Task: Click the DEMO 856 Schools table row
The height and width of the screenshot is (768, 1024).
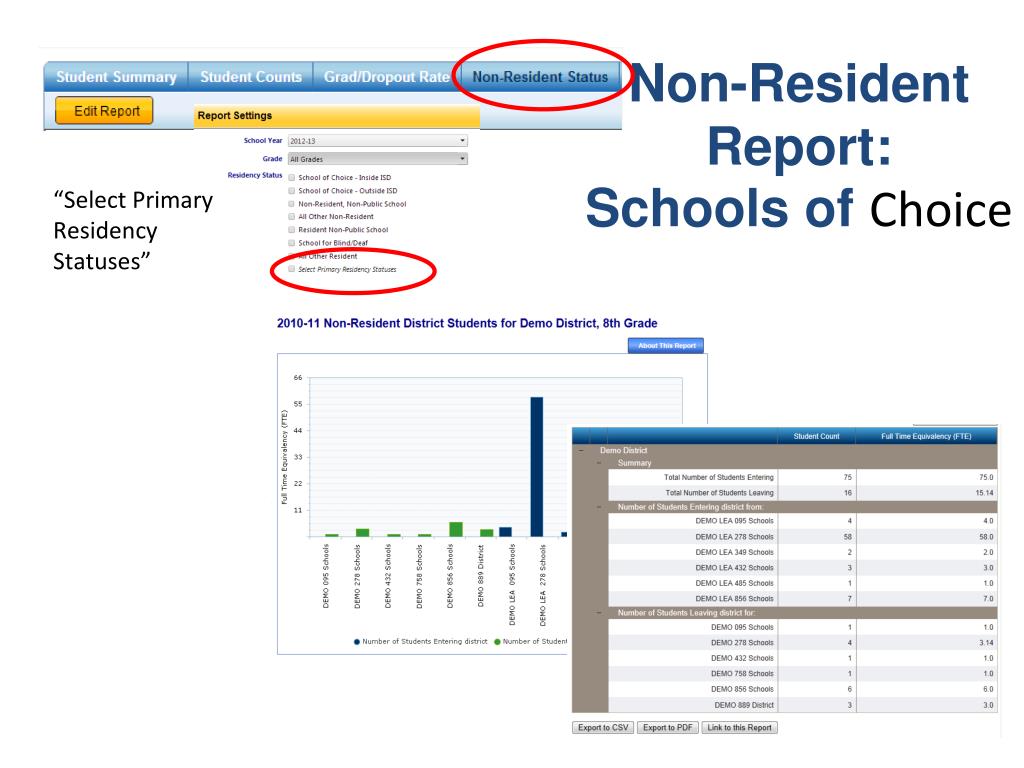Action: pos(803,689)
